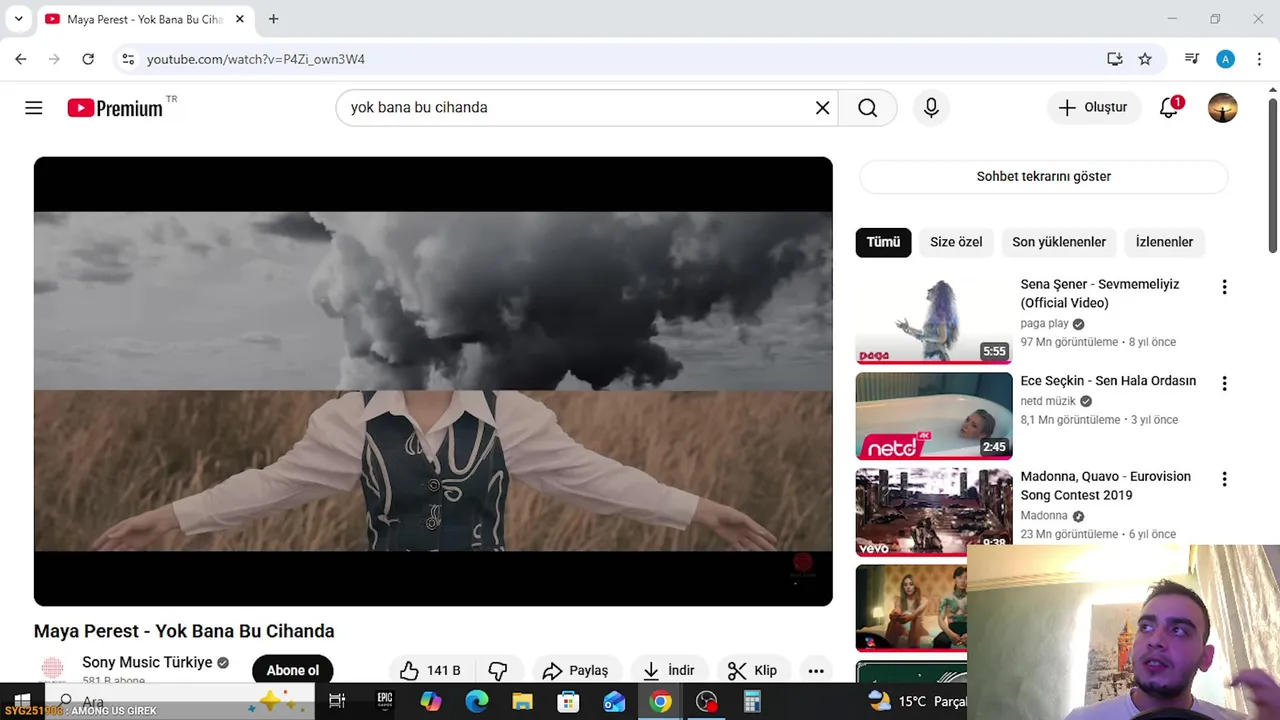This screenshot has height=720, width=1280.
Task: Click the Sena Şener - Sevmemeliyiz title
Action: (x=1100, y=294)
